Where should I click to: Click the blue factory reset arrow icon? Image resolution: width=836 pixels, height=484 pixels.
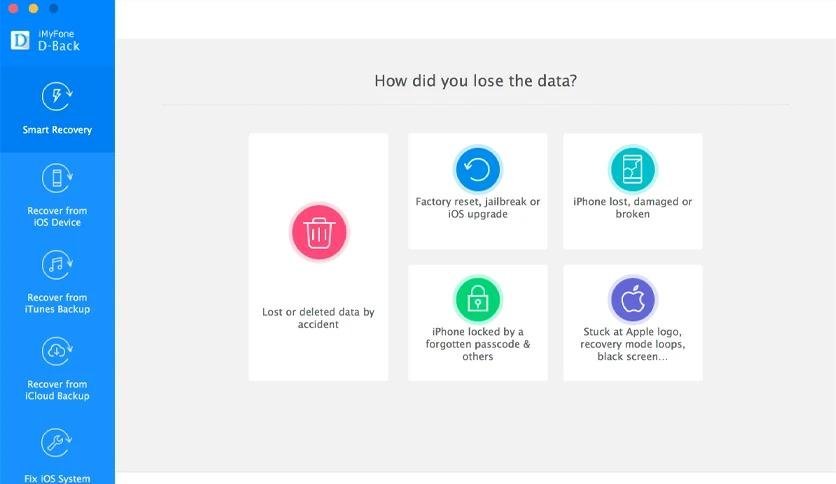pos(477,168)
